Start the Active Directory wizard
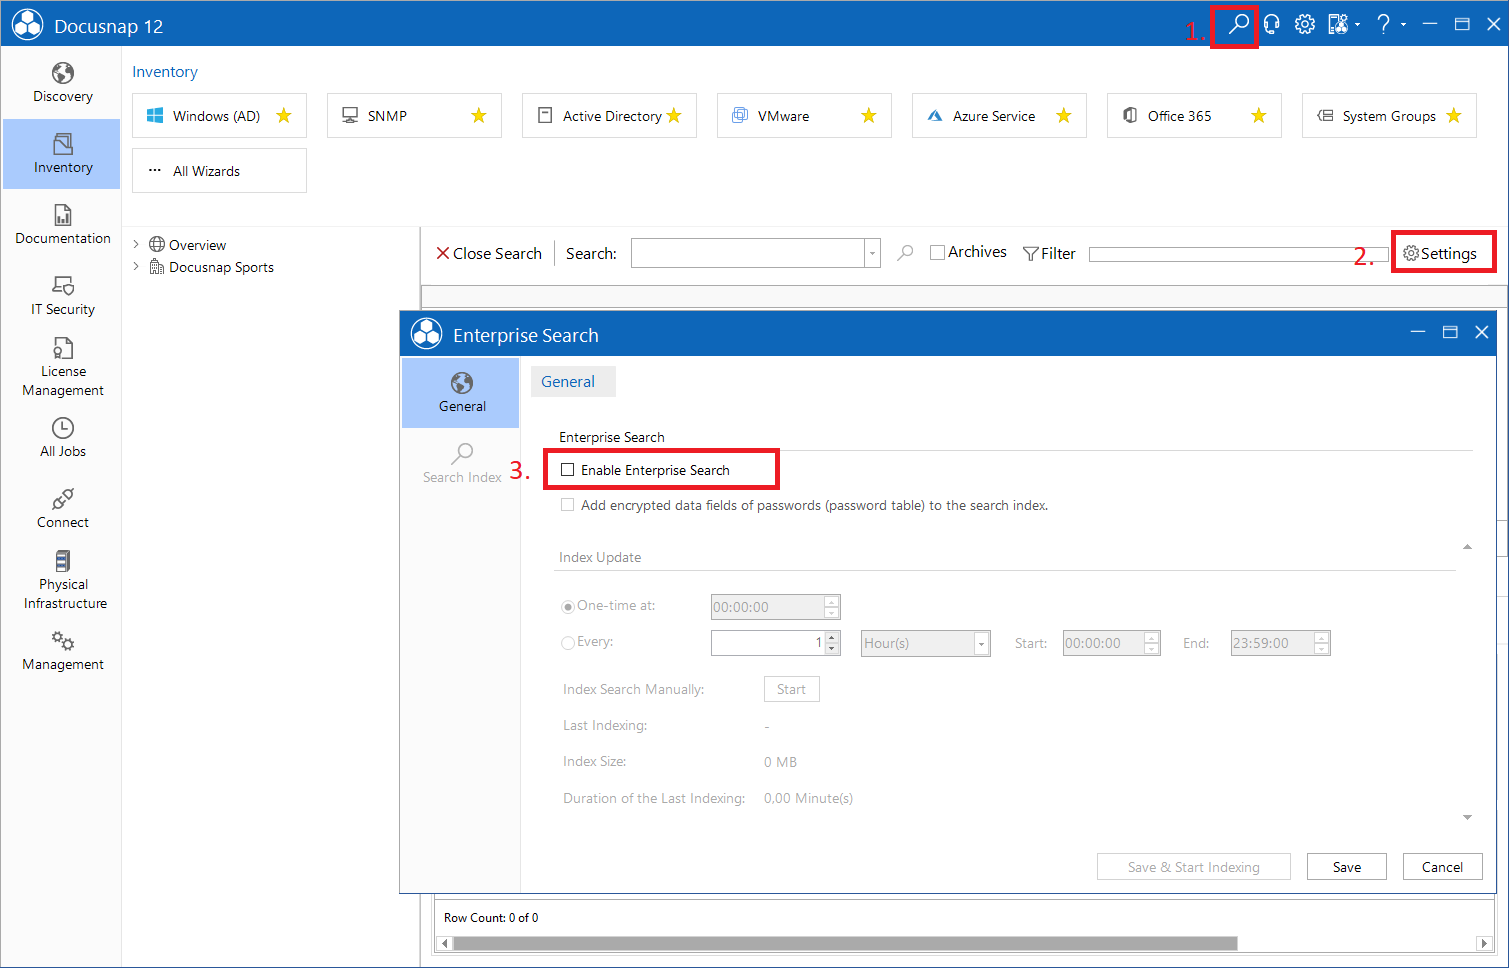The image size is (1509, 968). (x=611, y=116)
